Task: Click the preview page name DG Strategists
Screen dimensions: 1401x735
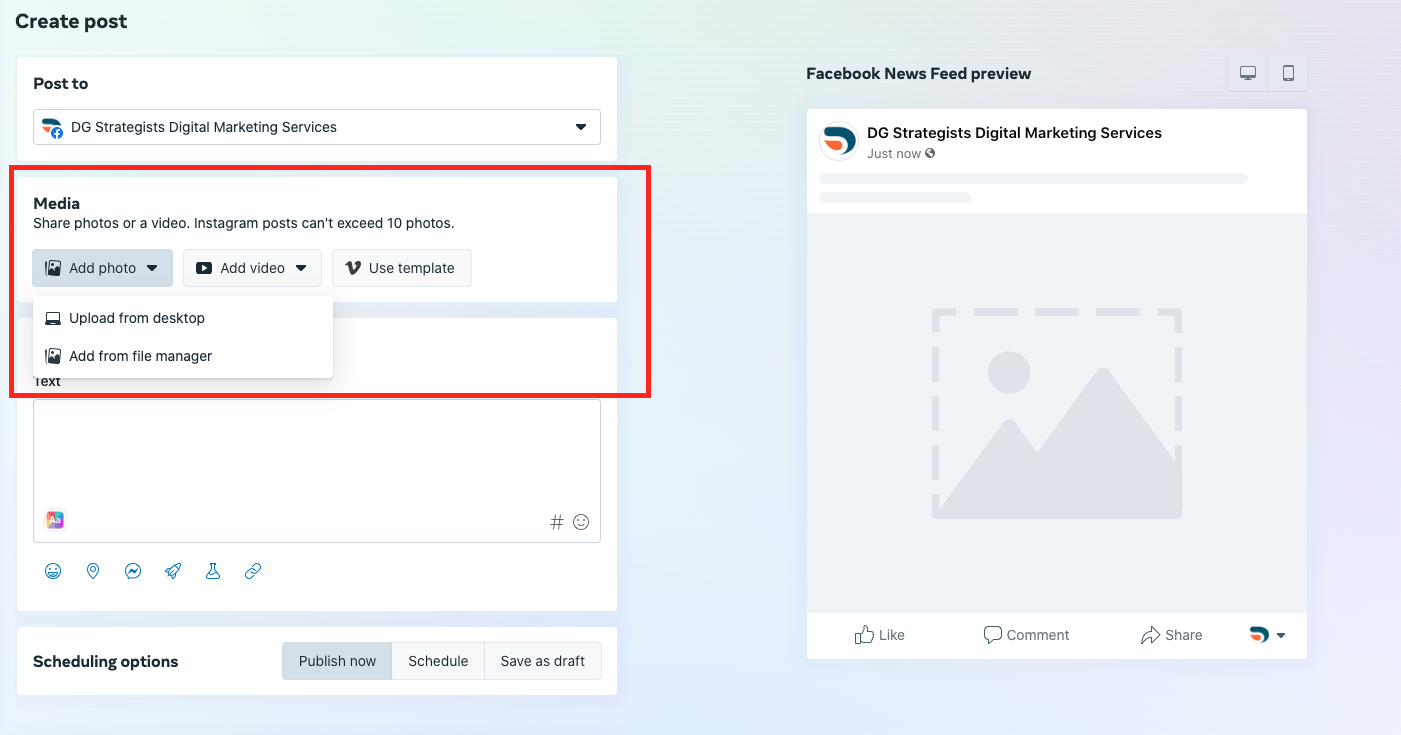Action: (x=1014, y=133)
